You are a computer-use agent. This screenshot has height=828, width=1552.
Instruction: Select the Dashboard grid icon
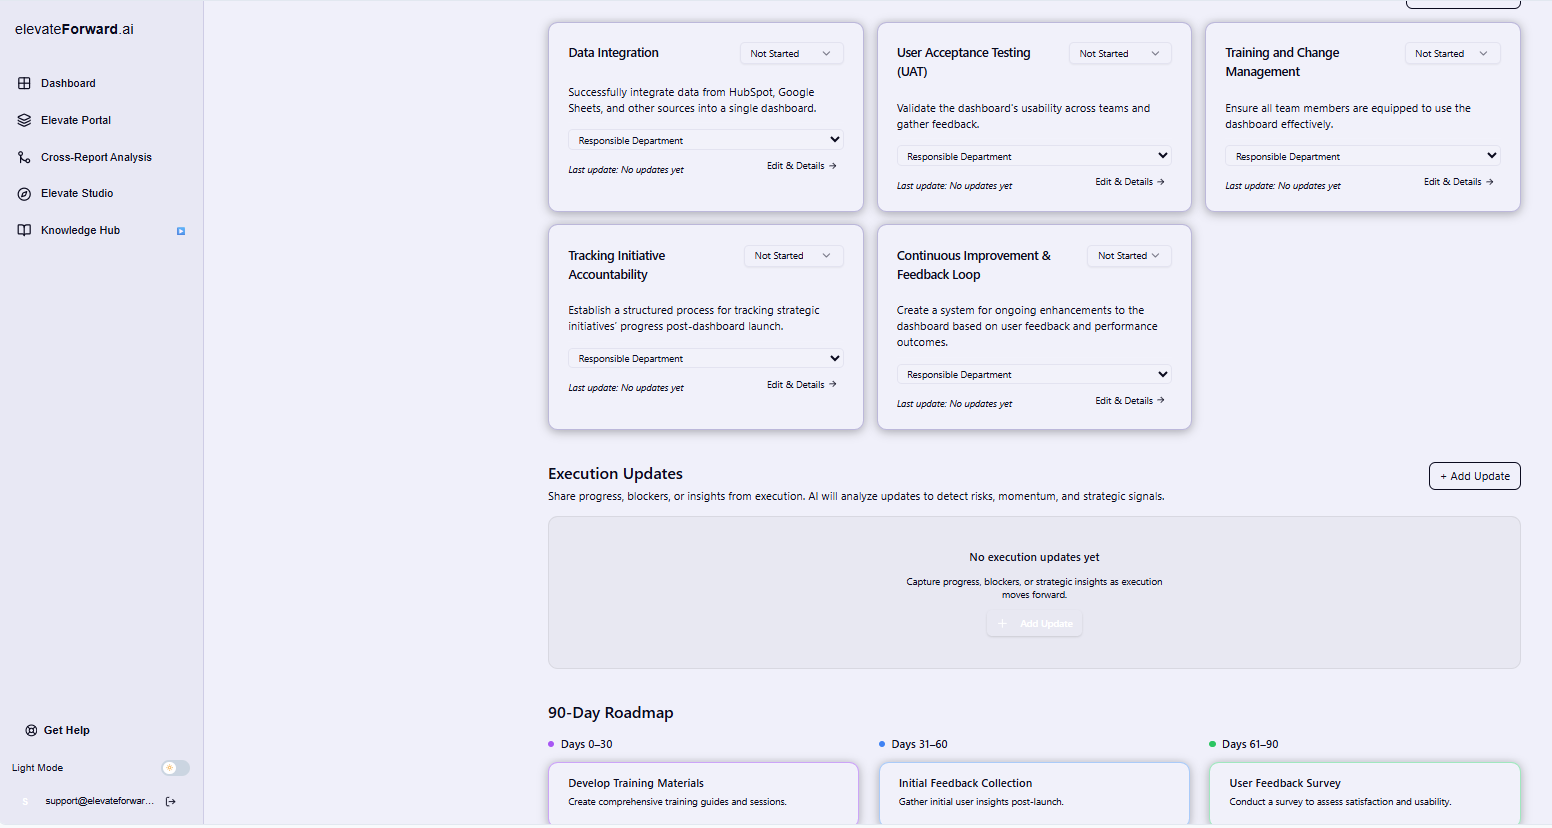tap(24, 83)
